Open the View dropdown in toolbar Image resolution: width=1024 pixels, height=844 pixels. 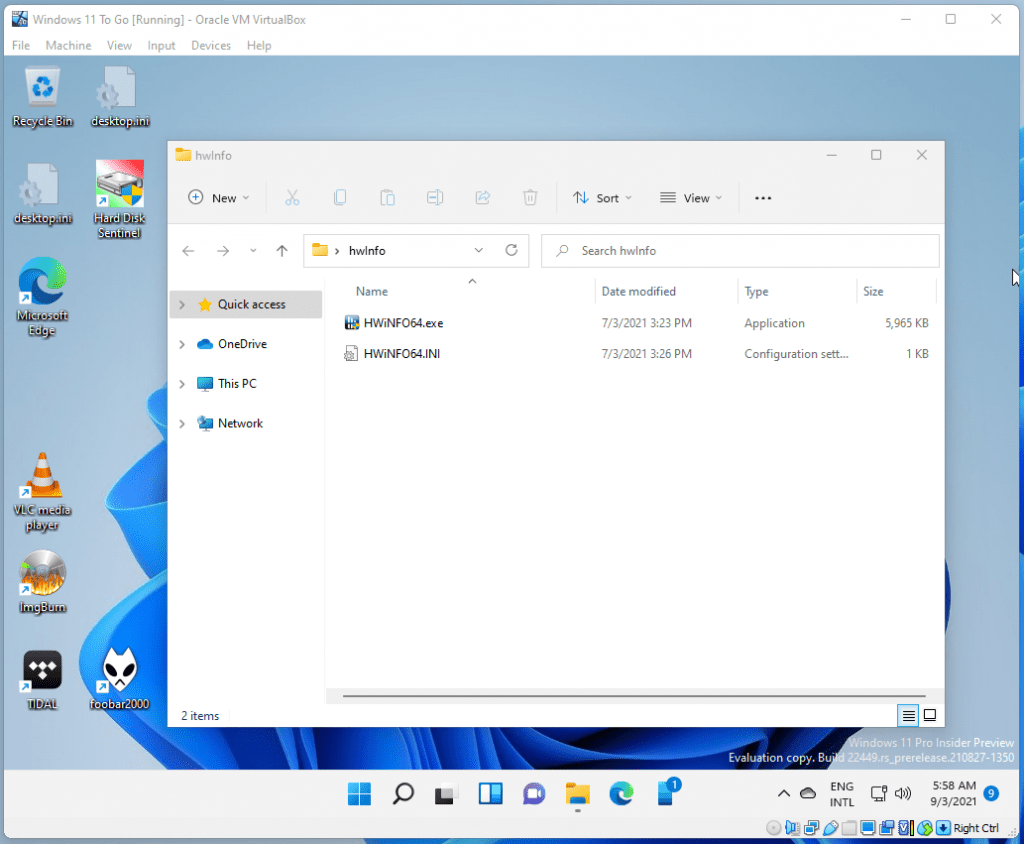click(691, 198)
